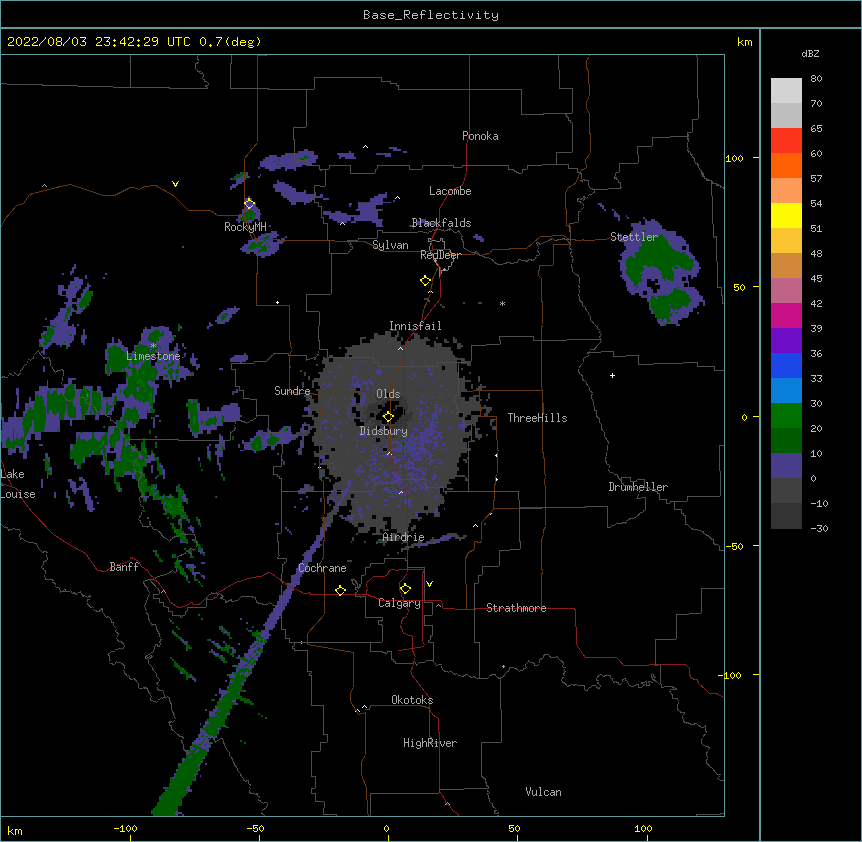The height and width of the screenshot is (842, 862).
Task: Click the bright green 20-30 dBZ swatch
Action: tap(786, 416)
